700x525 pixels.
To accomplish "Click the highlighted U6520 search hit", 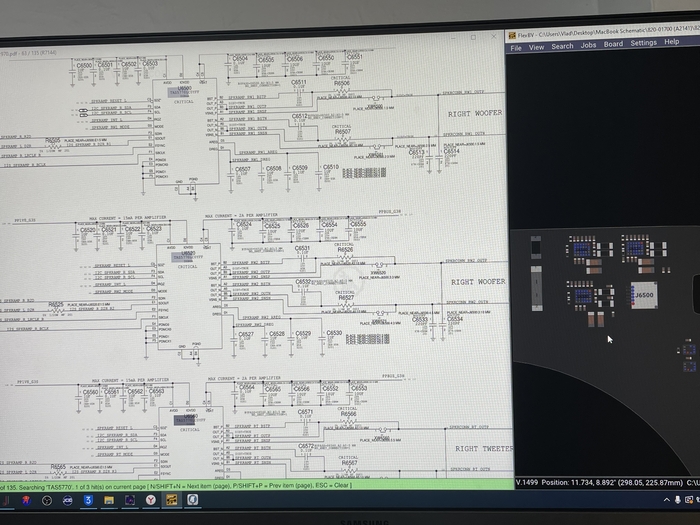I will coord(184,256).
